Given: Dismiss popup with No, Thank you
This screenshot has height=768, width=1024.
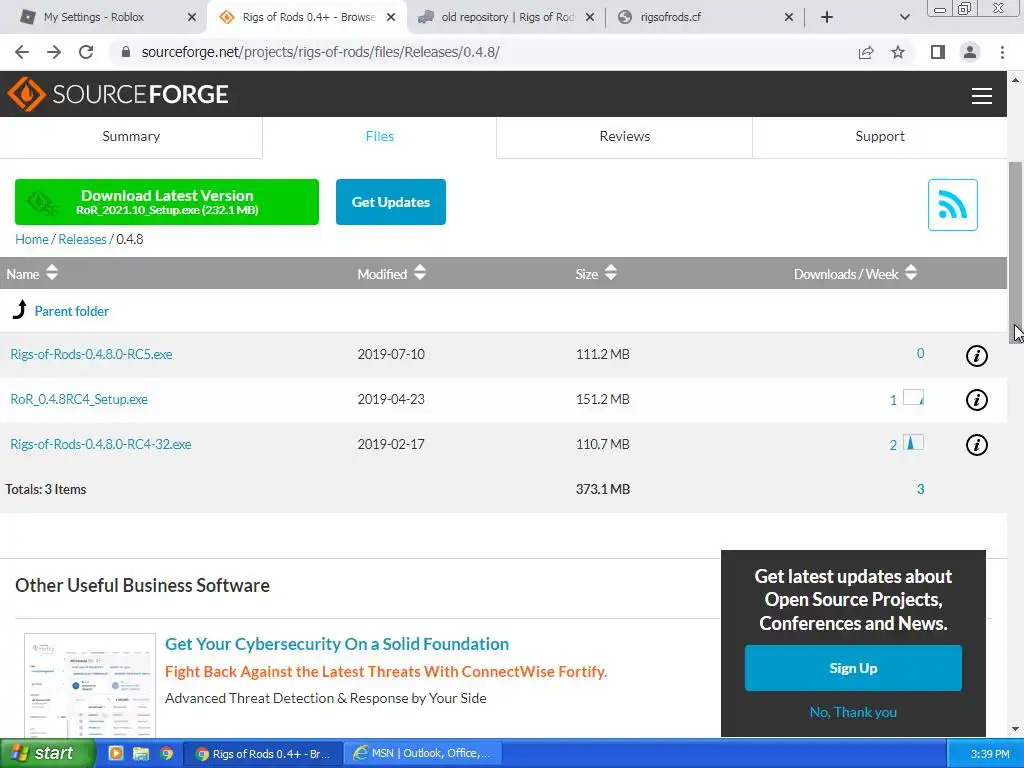Looking at the screenshot, I should click(x=853, y=712).
